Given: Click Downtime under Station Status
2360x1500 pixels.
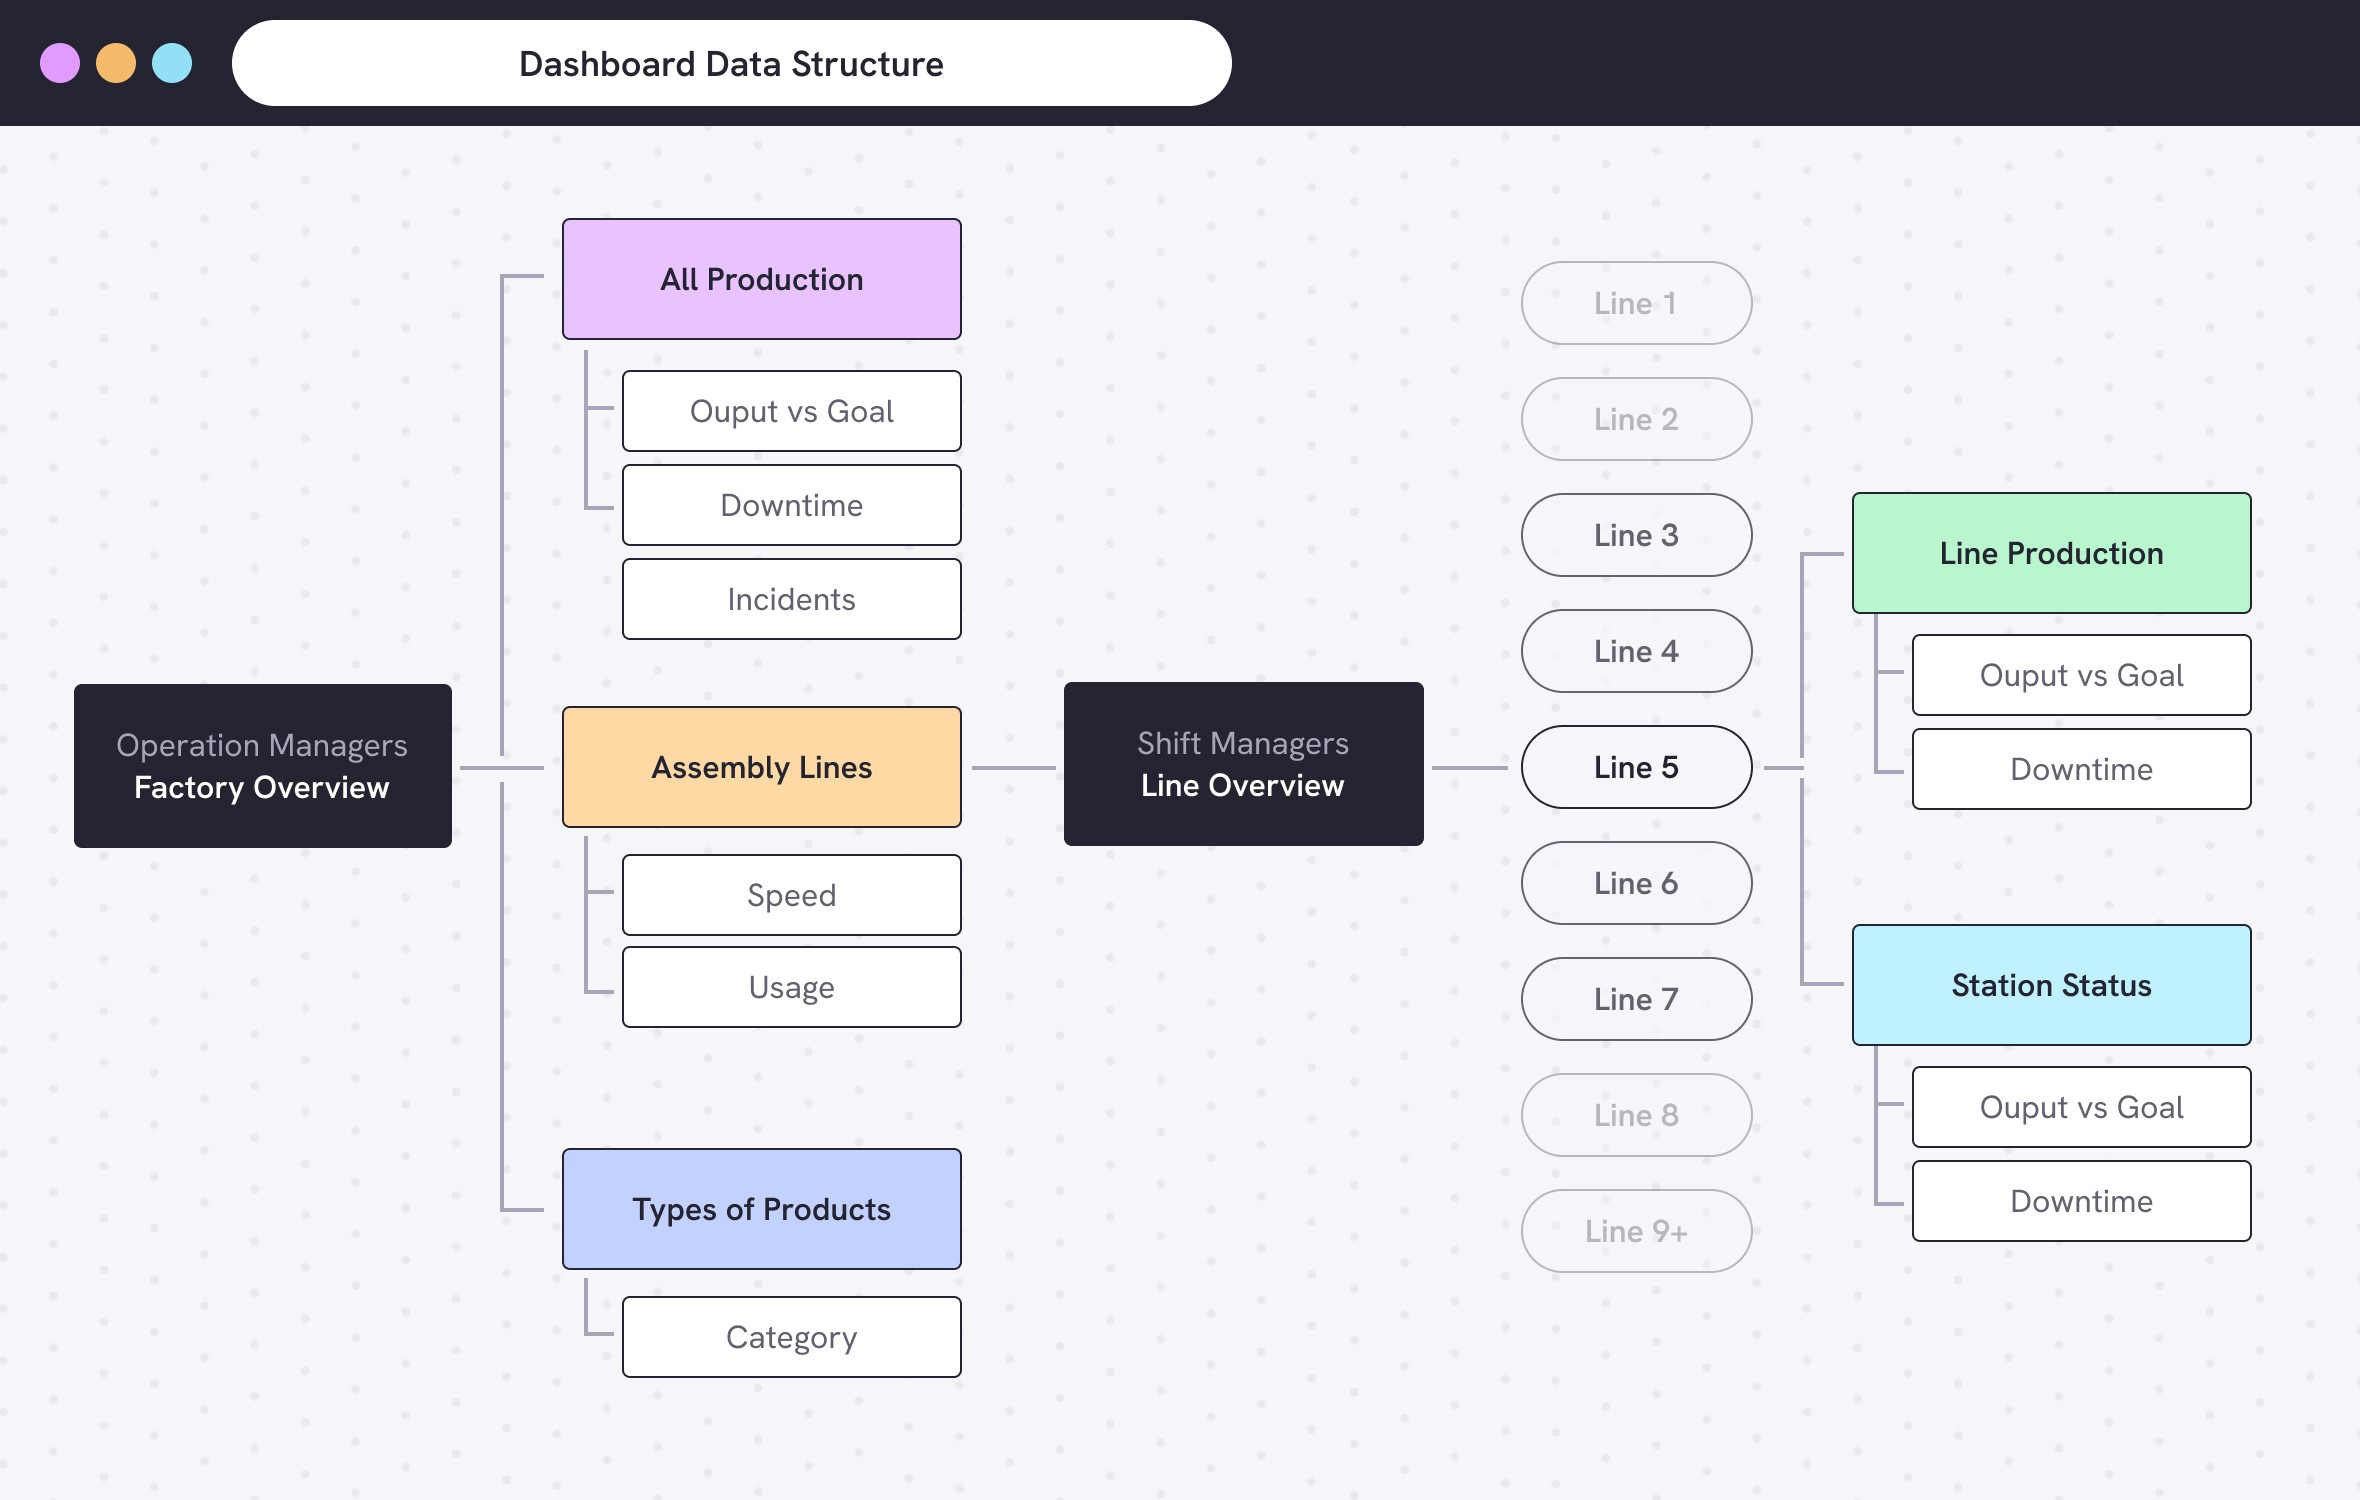Looking at the screenshot, I should click(x=2081, y=1201).
